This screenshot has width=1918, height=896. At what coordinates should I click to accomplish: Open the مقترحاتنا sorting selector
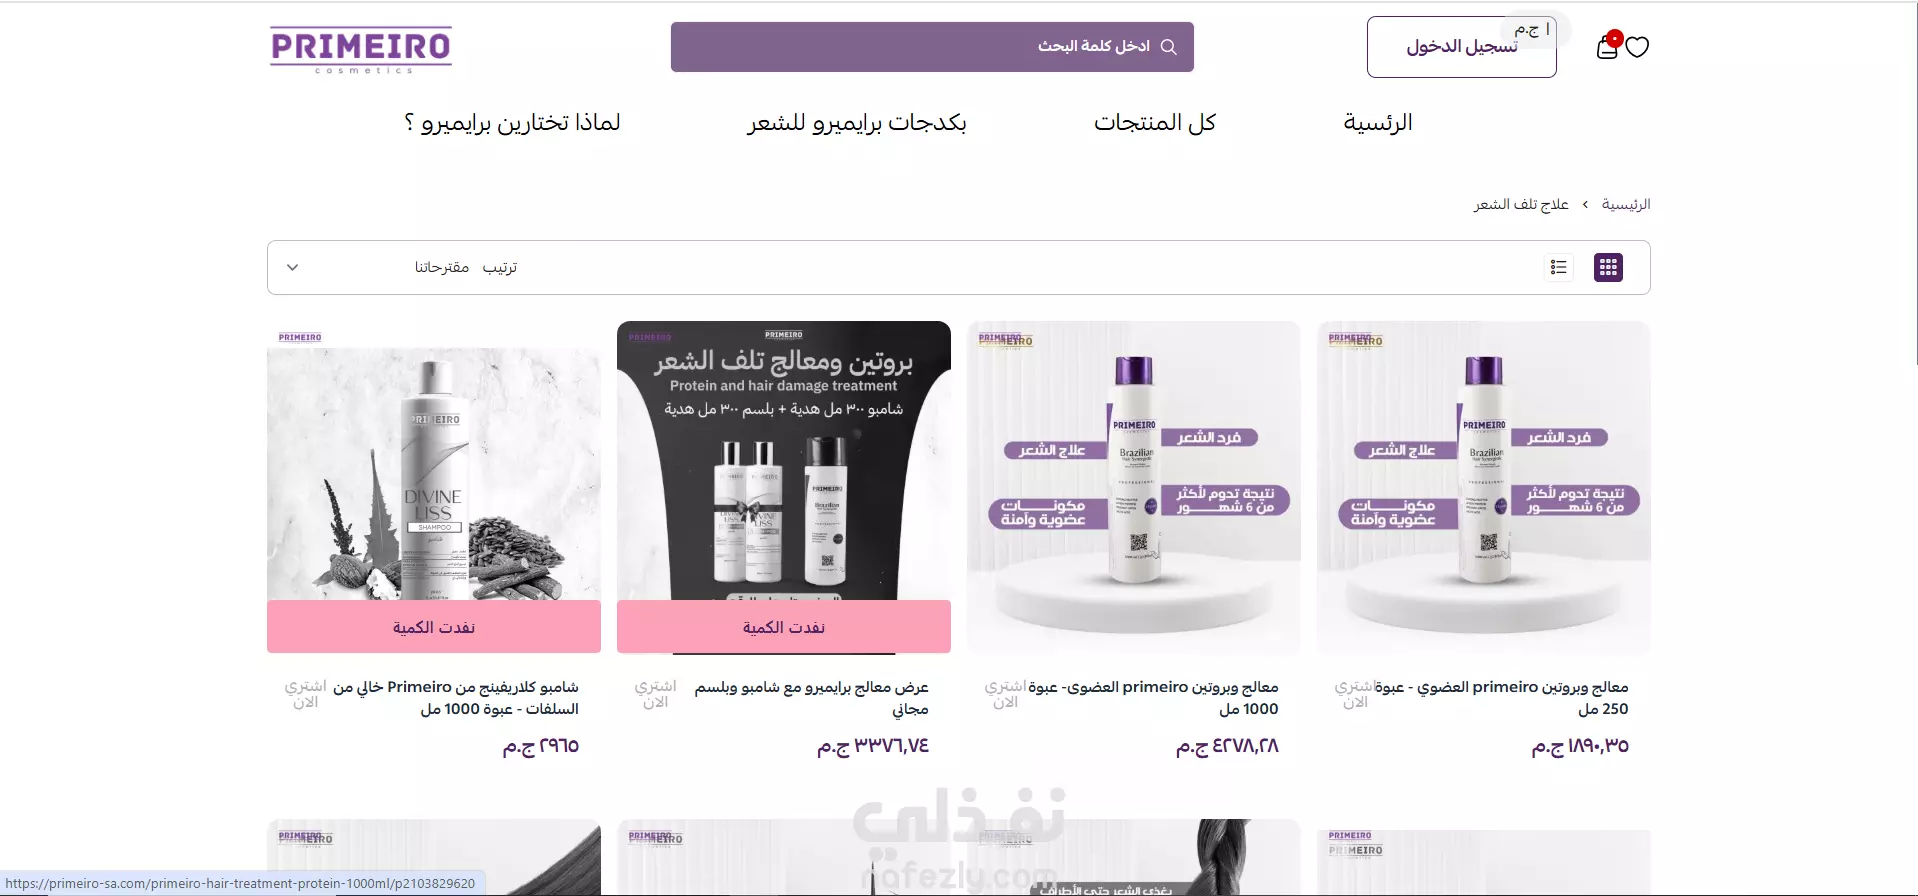pyautogui.click(x=442, y=267)
